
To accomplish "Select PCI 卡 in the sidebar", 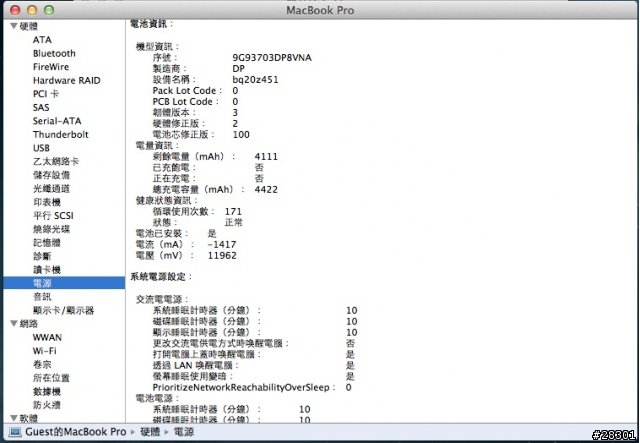I will (x=46, y=94).
